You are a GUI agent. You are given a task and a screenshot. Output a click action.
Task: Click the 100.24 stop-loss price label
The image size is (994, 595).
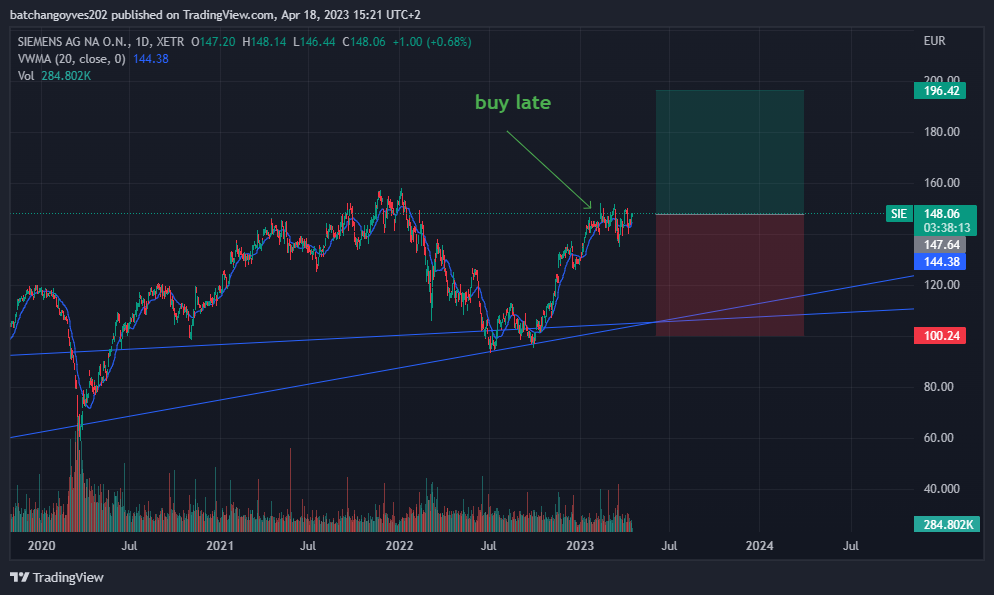940,336
